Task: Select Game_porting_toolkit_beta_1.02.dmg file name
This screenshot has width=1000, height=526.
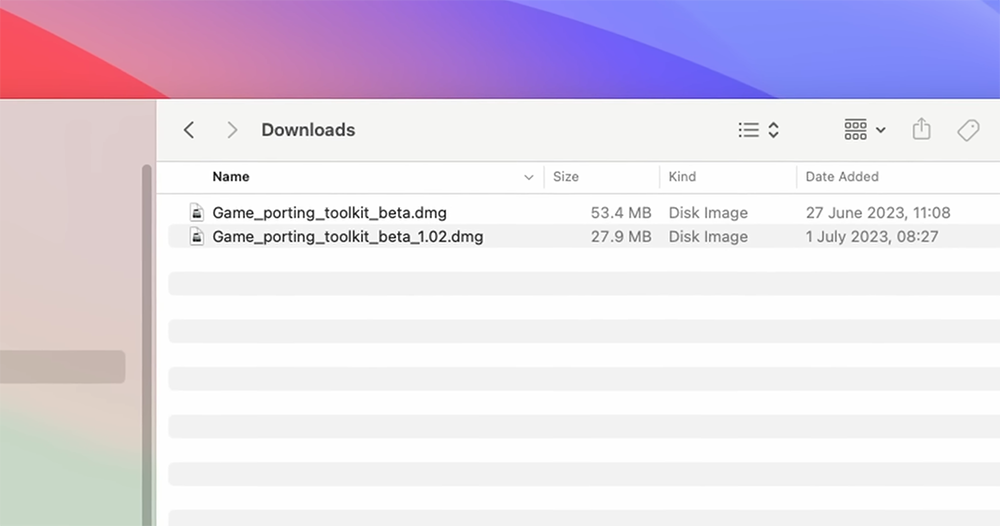Action: [348, 237]
